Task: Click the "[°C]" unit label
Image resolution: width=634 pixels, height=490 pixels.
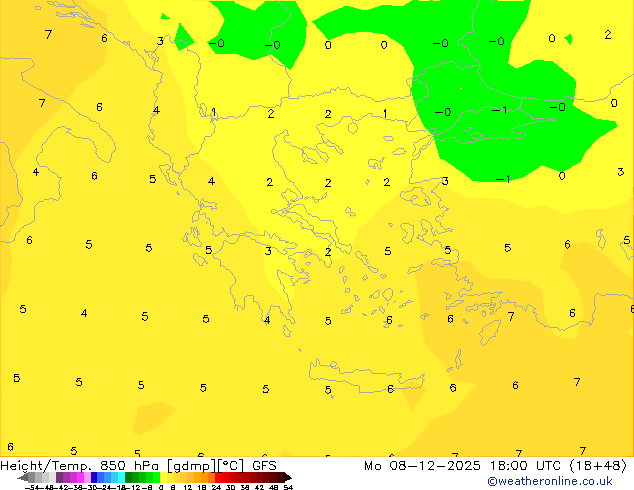Action: (231, 466)
